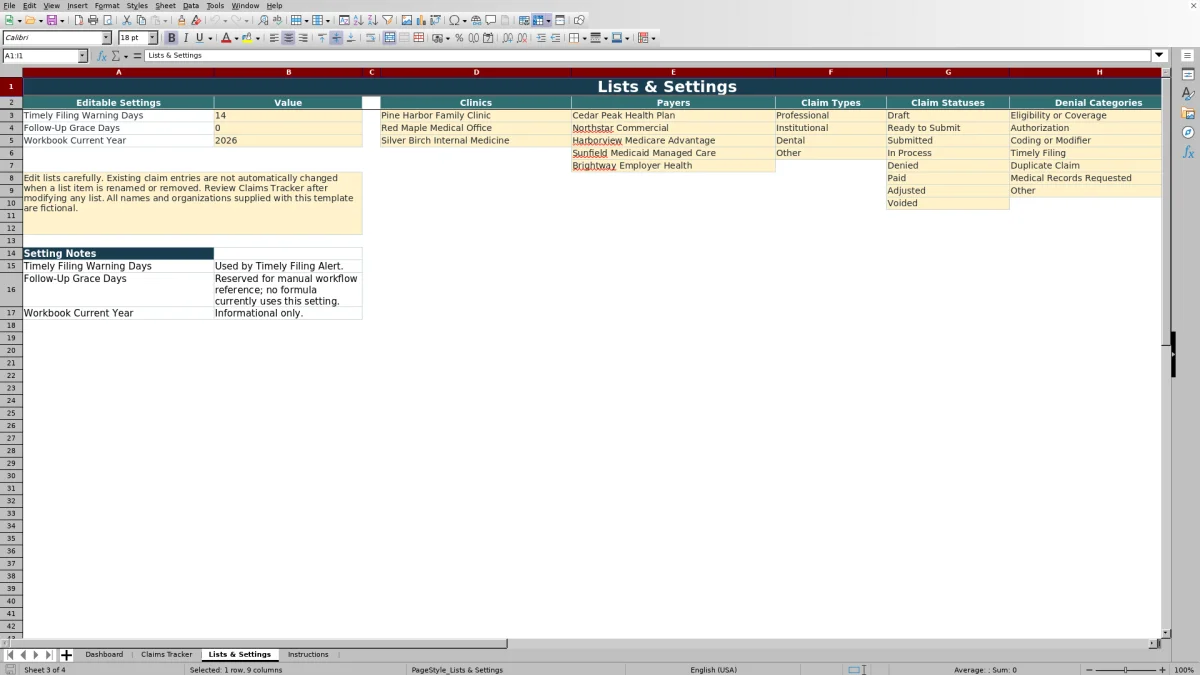1200x675 pixels.
Task: Click the Print icon in toolbar
Action: [x=93, y=20]
